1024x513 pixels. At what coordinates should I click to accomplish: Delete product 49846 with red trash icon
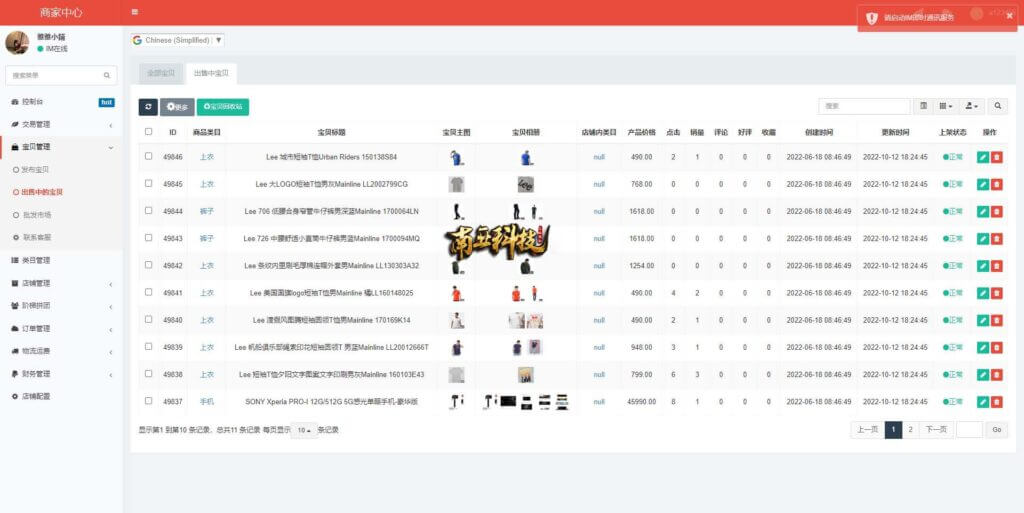pyautogui.click(x=997, y=157)
